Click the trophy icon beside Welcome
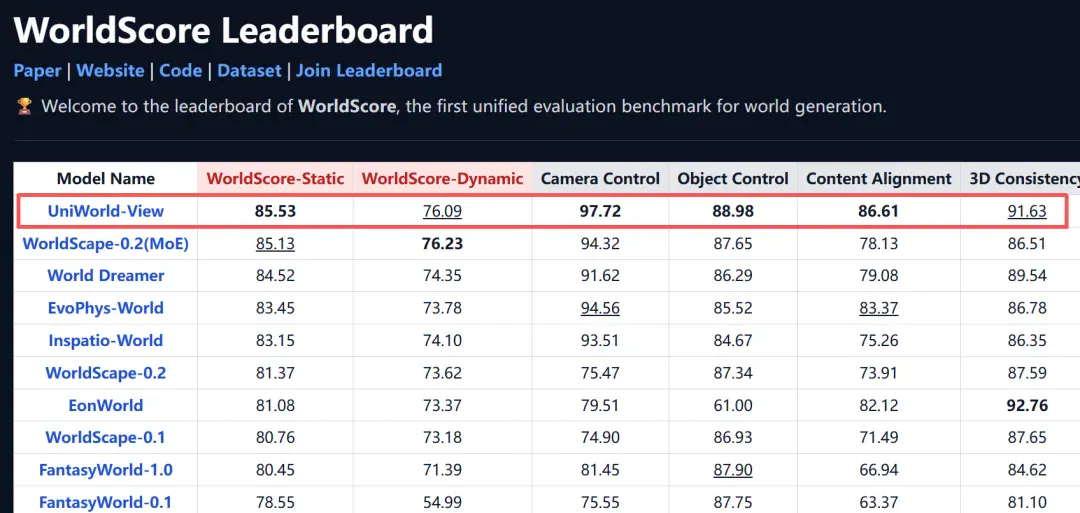The height and width of the screenshot is (513, 1080). (24, 107)
